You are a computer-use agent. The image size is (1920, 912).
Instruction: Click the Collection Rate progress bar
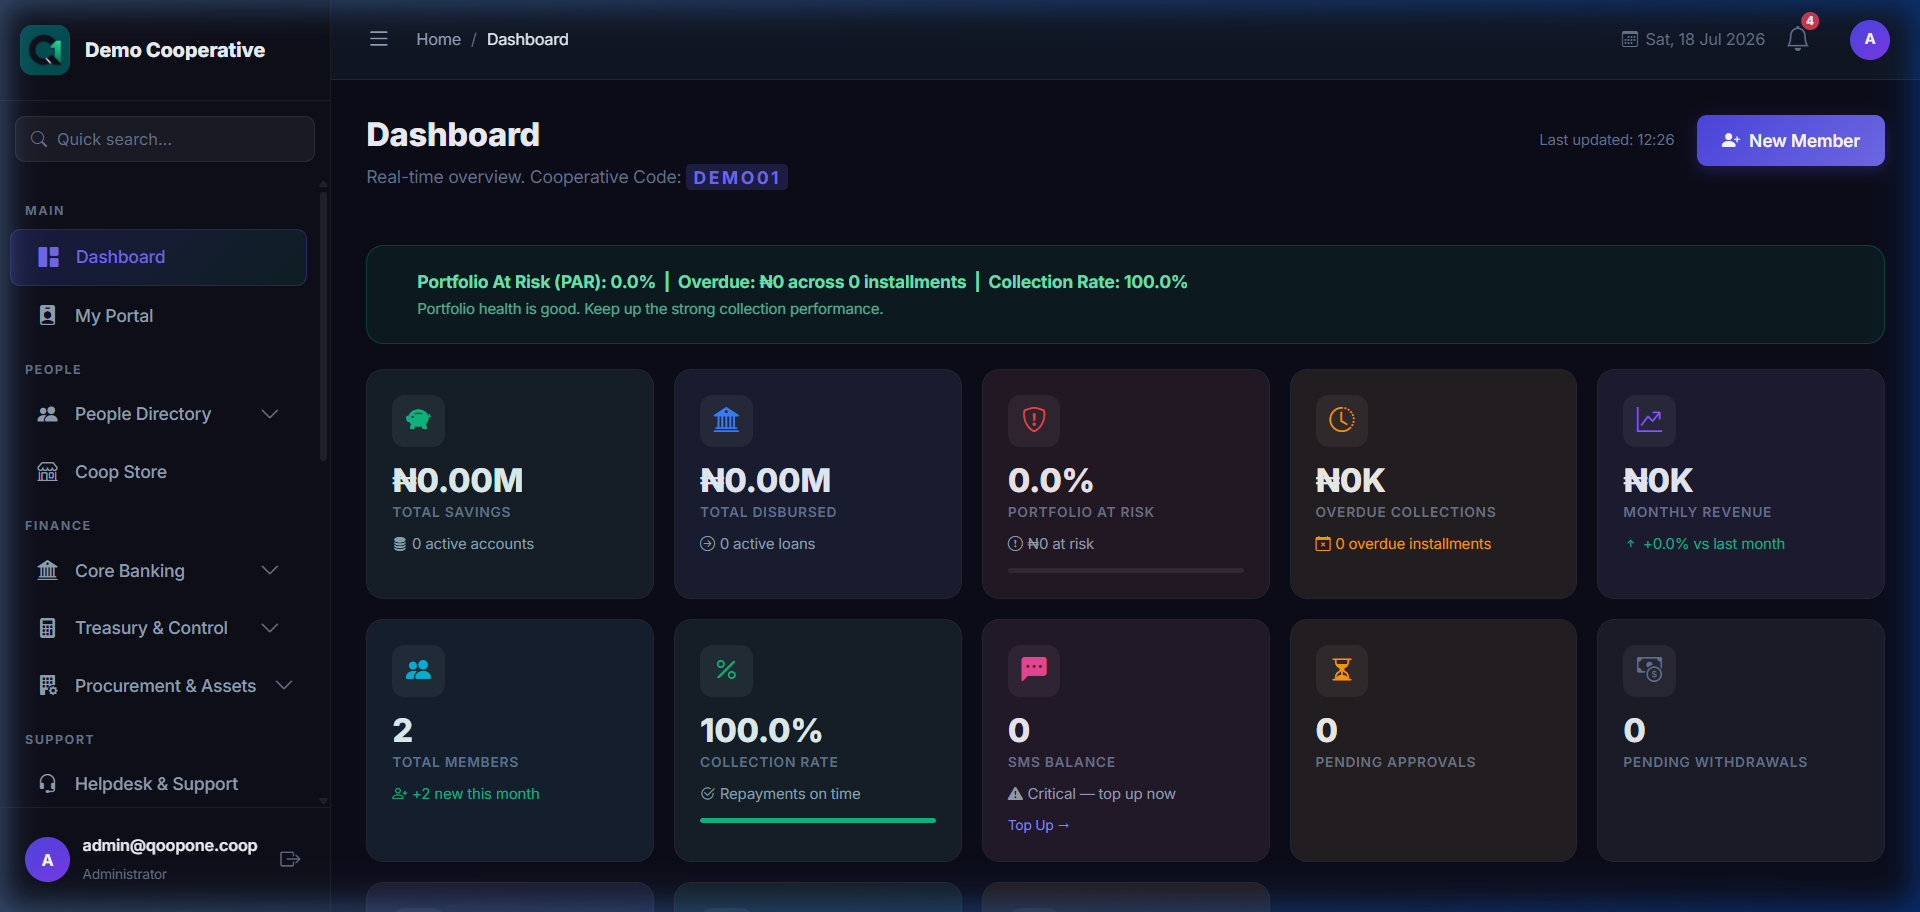point(818,820)
